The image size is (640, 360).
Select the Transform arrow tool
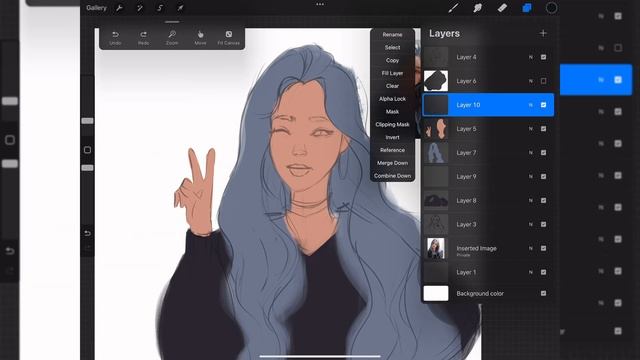tap(180, 8)
